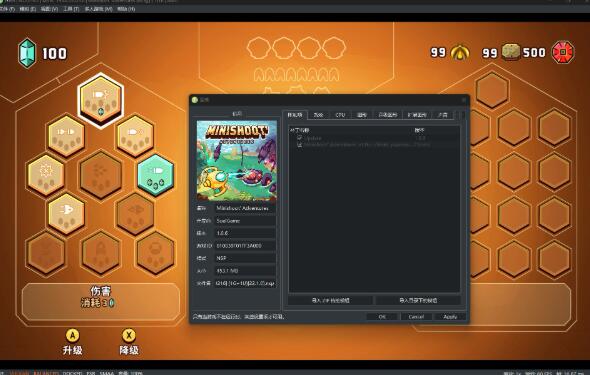
Task: Select the teal hexagon skill node
Action: coord(155,175)
